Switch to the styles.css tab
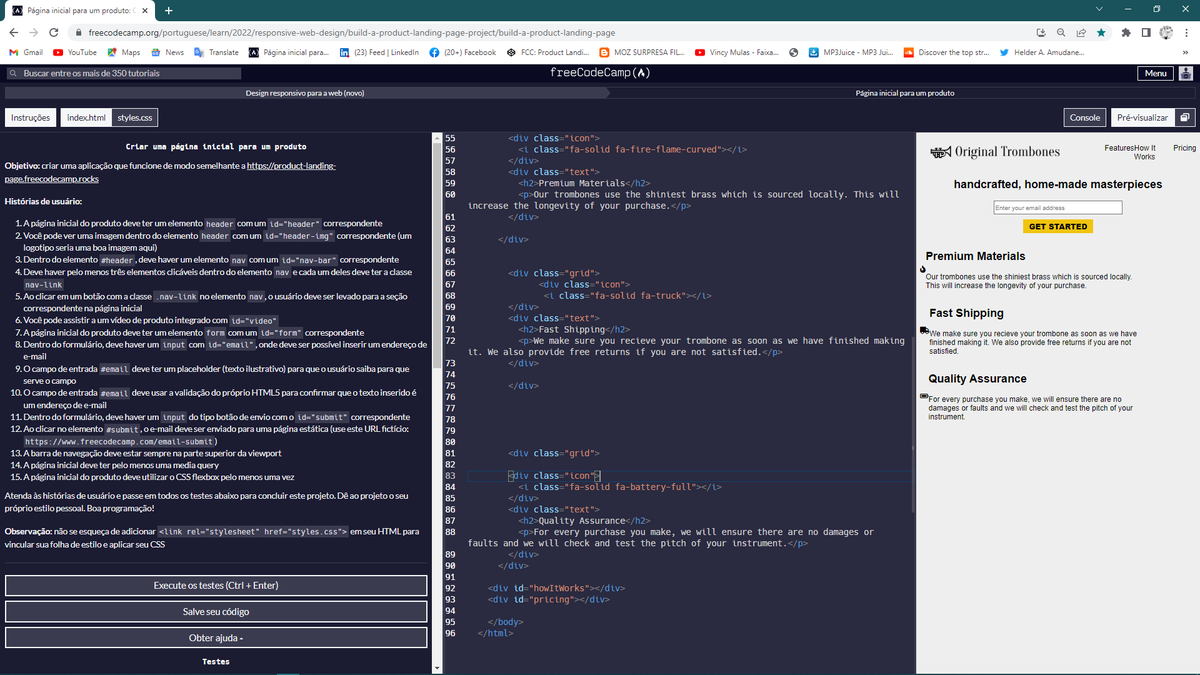Screen dimensions: 1200x675 click(x=135, y=117)
